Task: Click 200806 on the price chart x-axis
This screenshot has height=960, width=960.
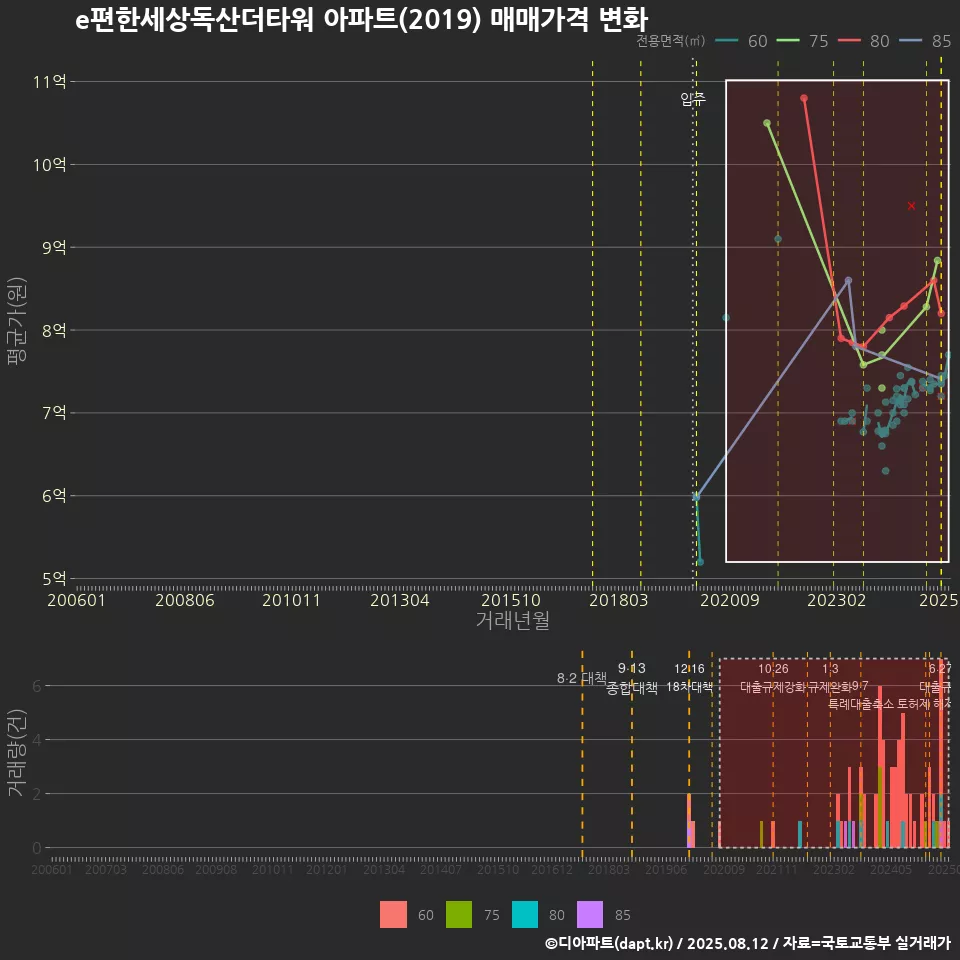Action: point(184,600)
